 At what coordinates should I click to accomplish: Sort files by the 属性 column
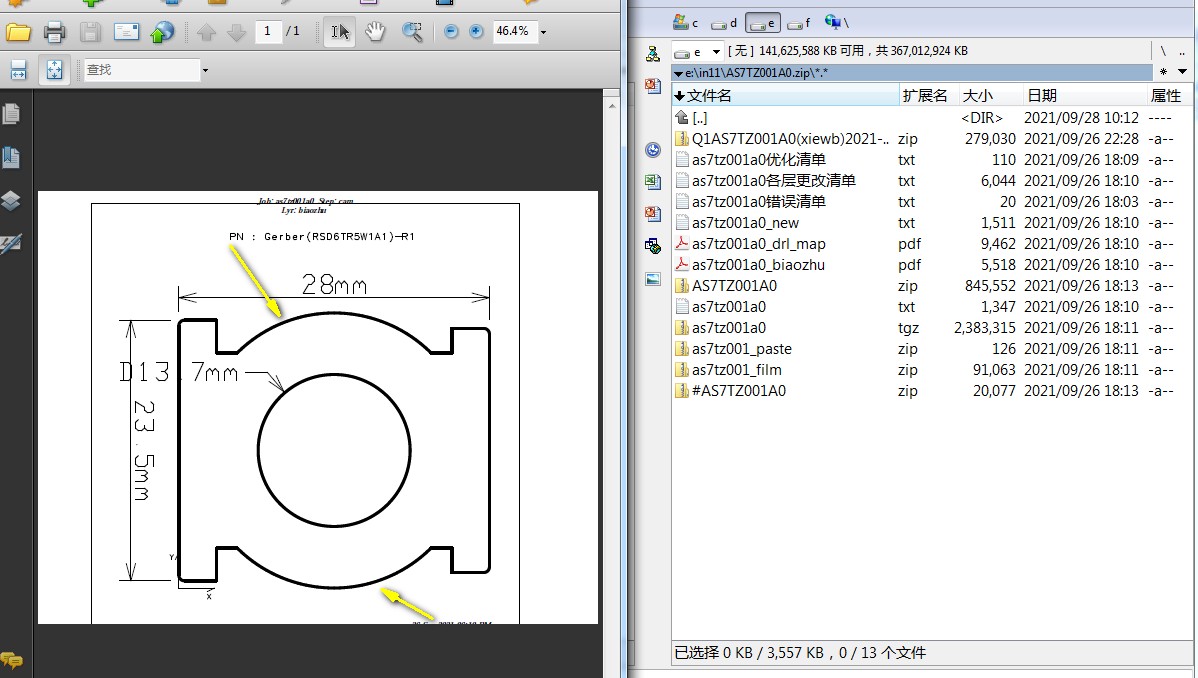(x=1170, y=96)
